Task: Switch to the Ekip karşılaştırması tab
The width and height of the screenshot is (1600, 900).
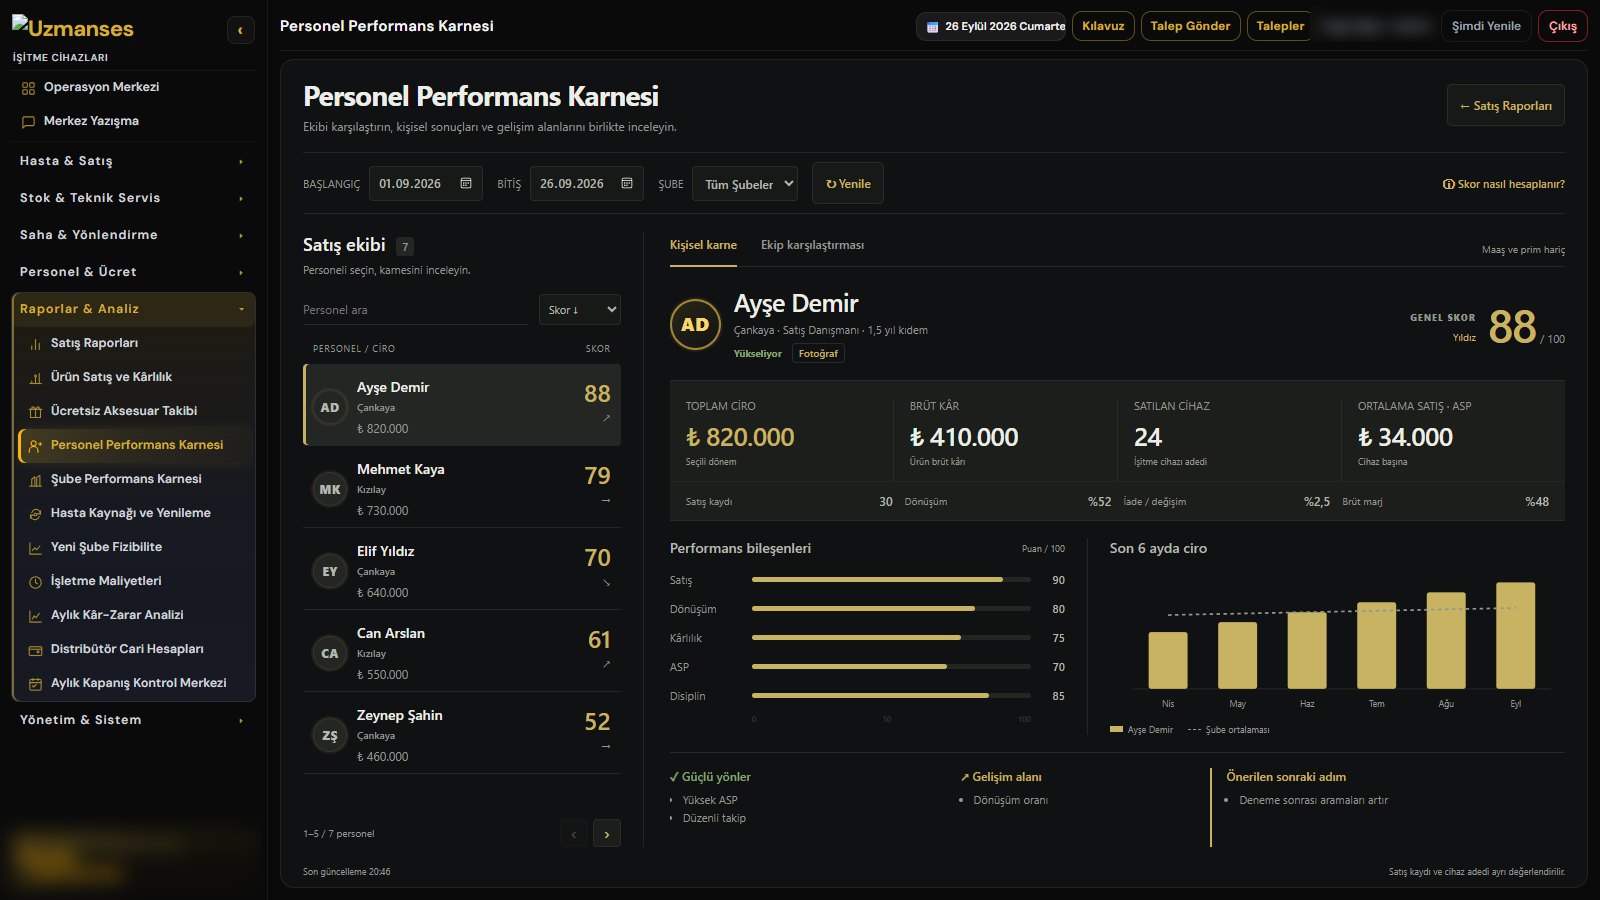Action: [x=812, y=245]
